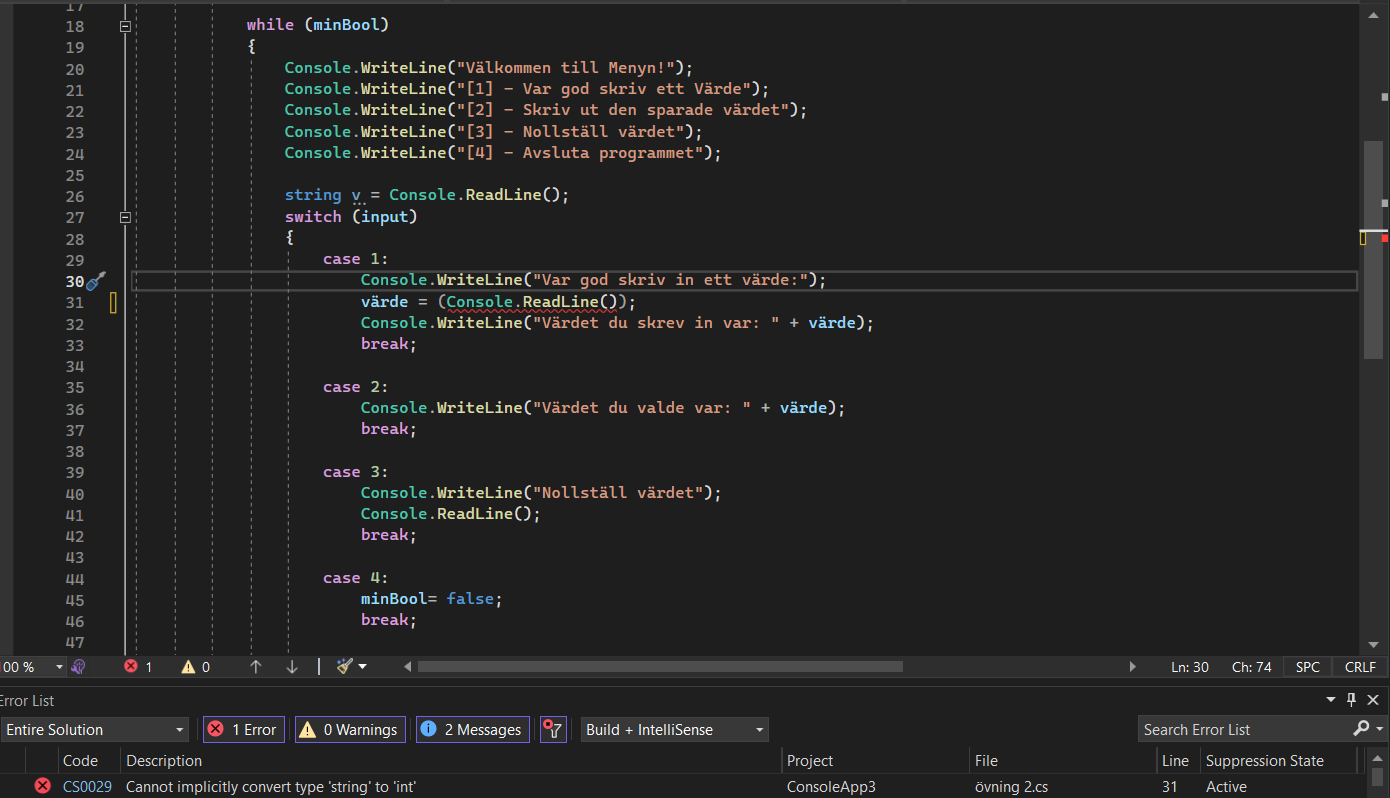Toggle the 0 Warnings filter button
The image size is (1390, 798).
[350, 730]
